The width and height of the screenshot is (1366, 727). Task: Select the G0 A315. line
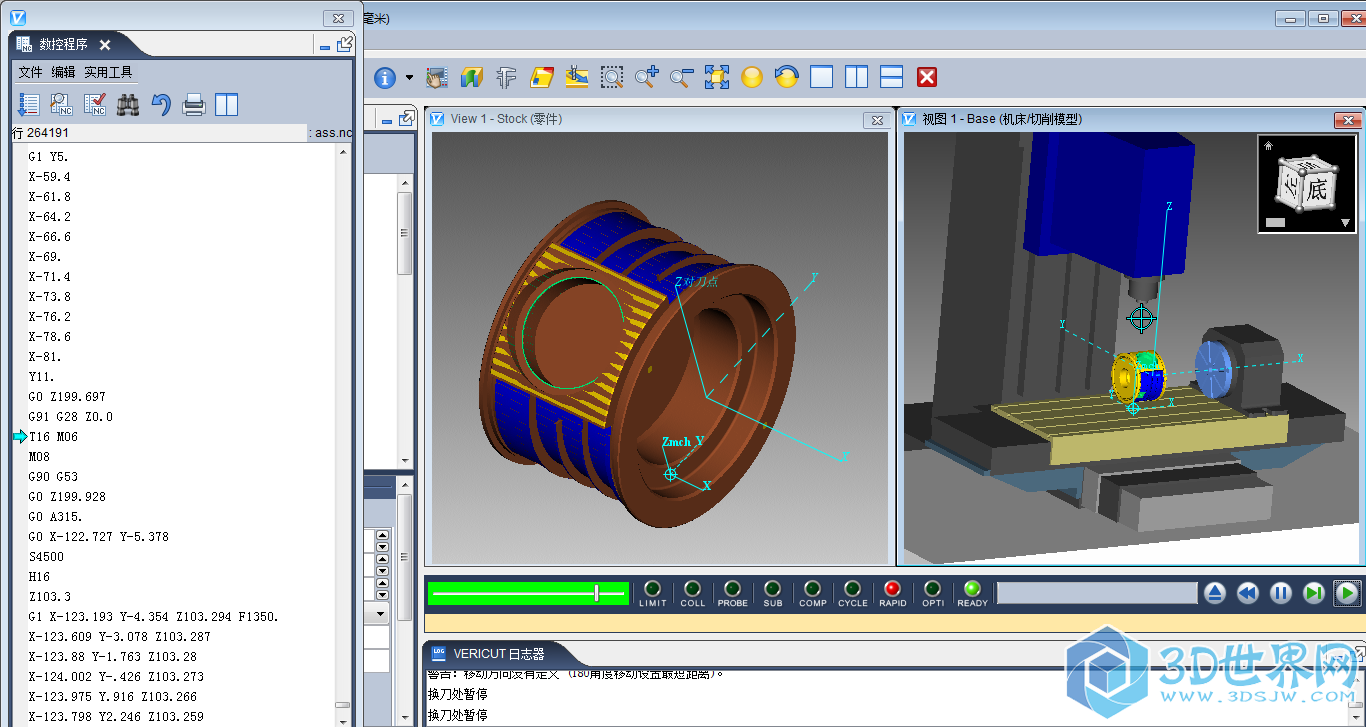tap(57, 517)
